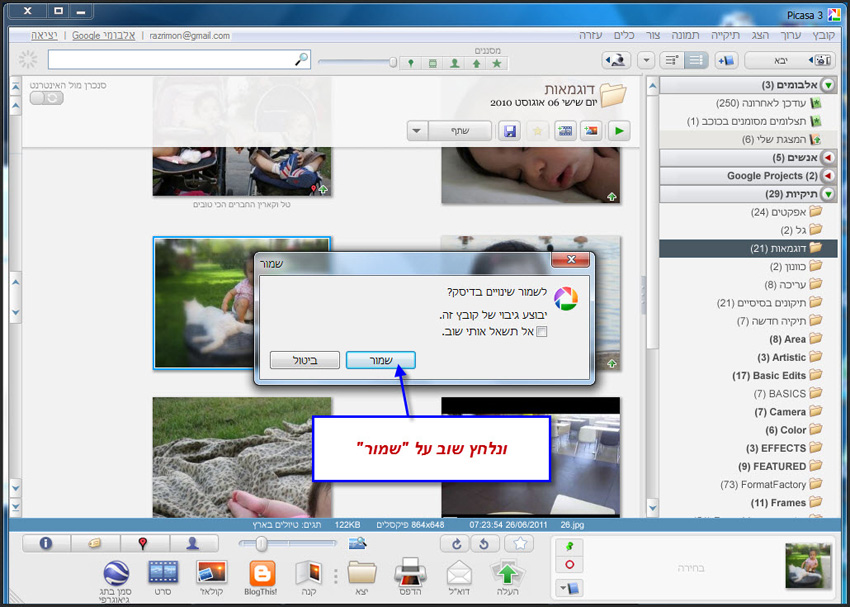The width and height of the screenshot is (850, 607).
Task: Click the tags panel icon at the bottom left
Action: [95, 544]
